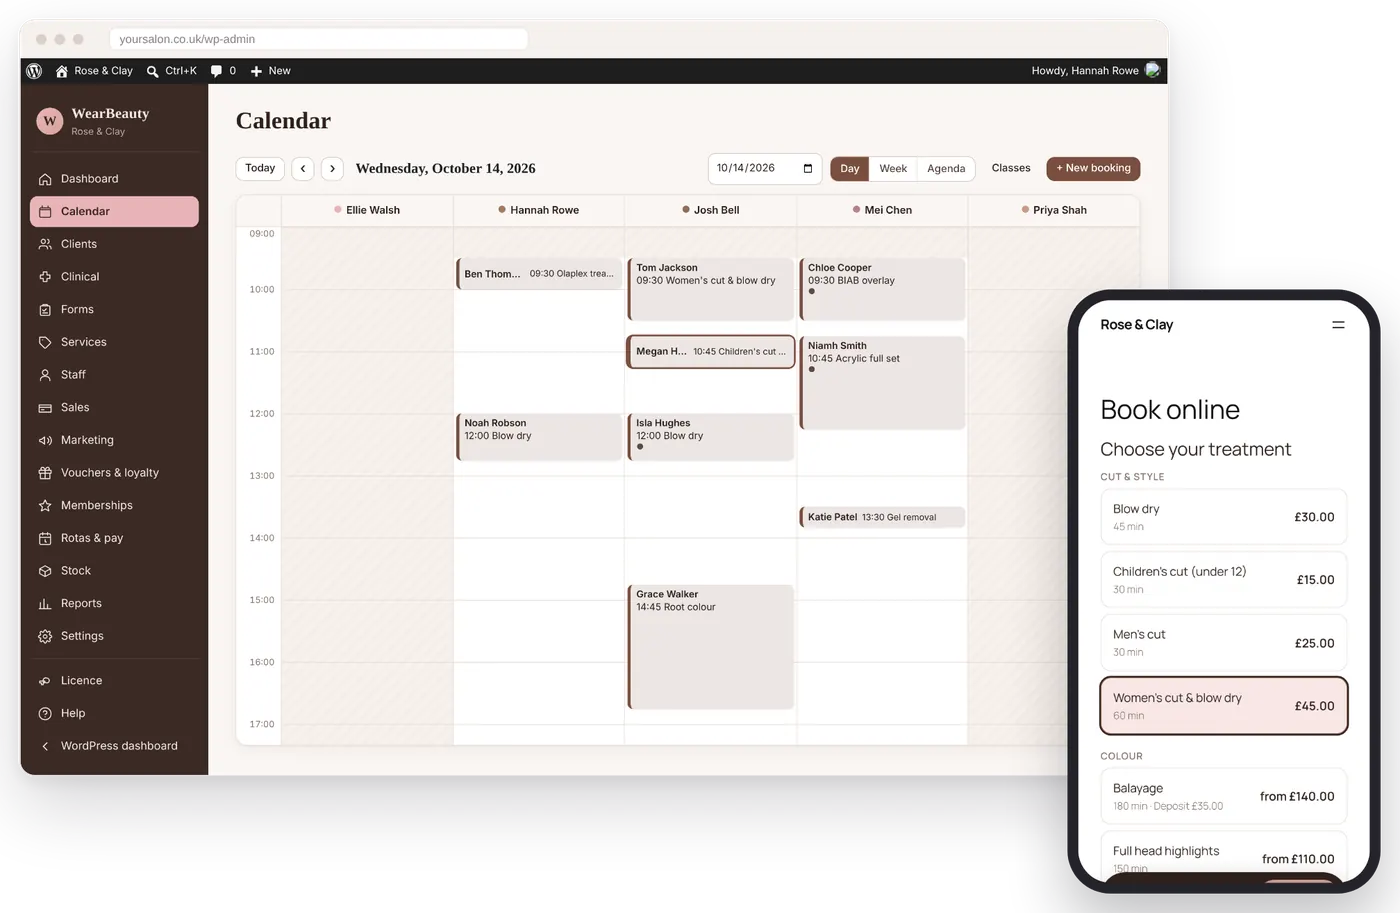Switch to the Agenda view
Image resolution: width=1400 pixels, height=913 pixels.
point(946,169)
